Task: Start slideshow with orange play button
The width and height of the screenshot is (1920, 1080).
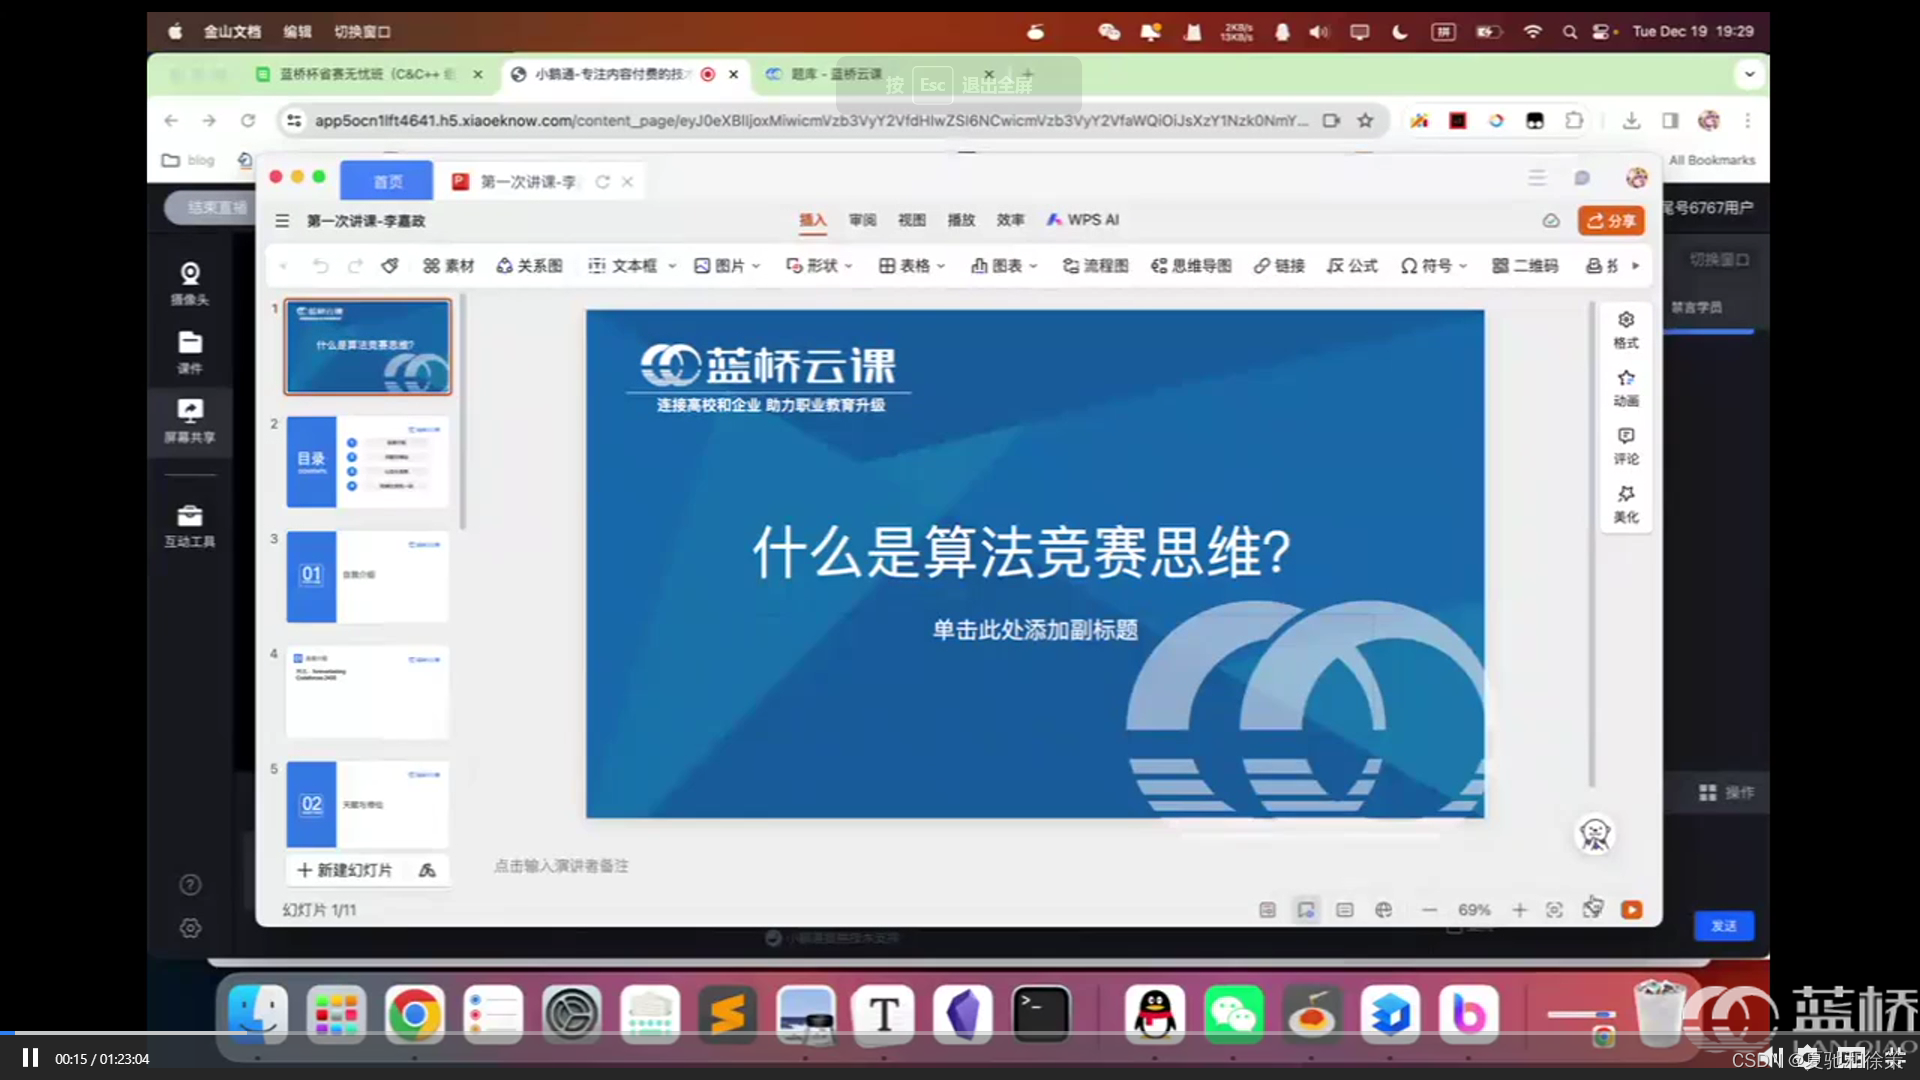Action: point(1632,909)
